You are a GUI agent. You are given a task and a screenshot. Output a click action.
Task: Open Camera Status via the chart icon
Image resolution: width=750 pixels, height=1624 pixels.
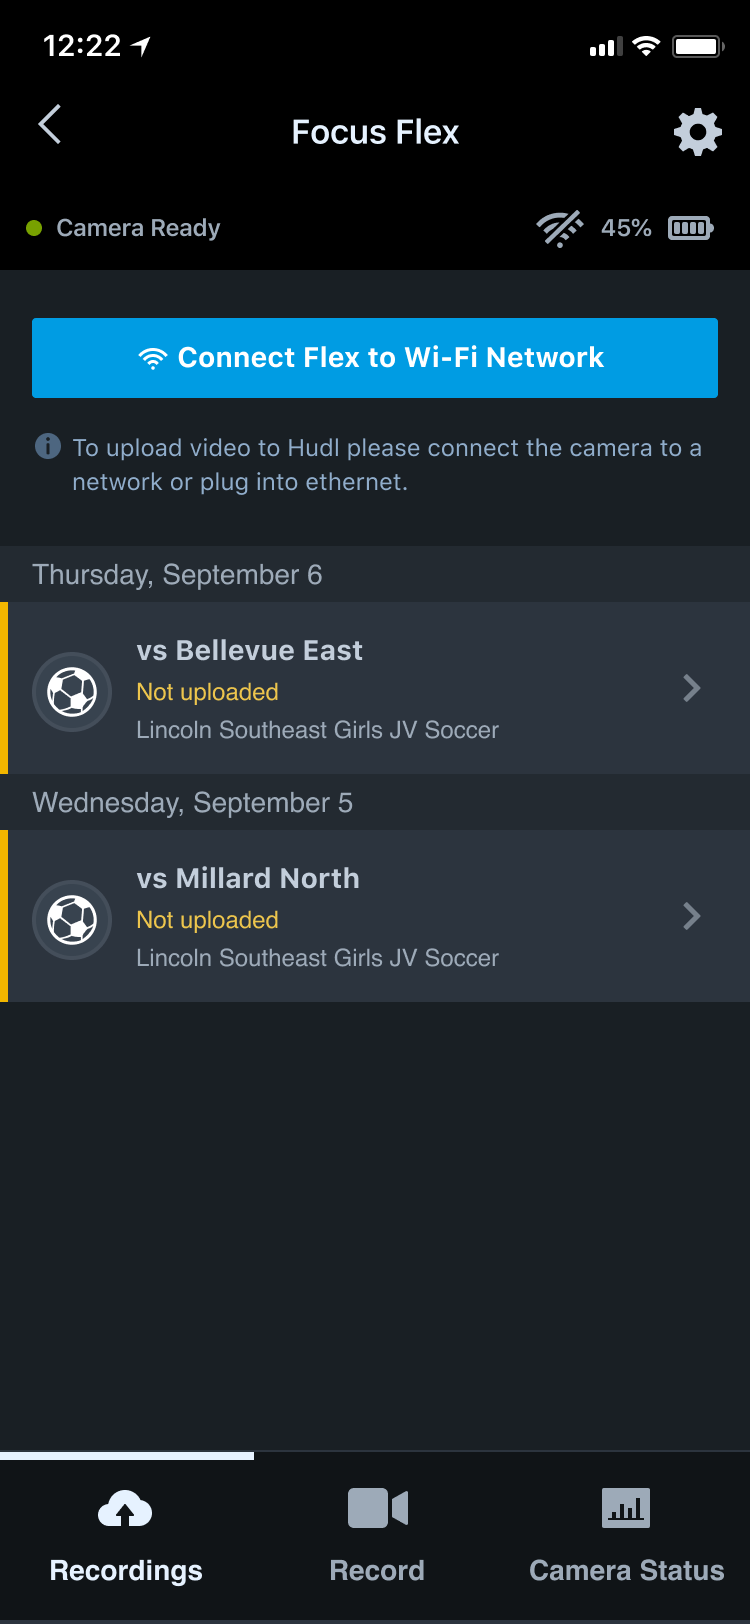pos(625,1508)
